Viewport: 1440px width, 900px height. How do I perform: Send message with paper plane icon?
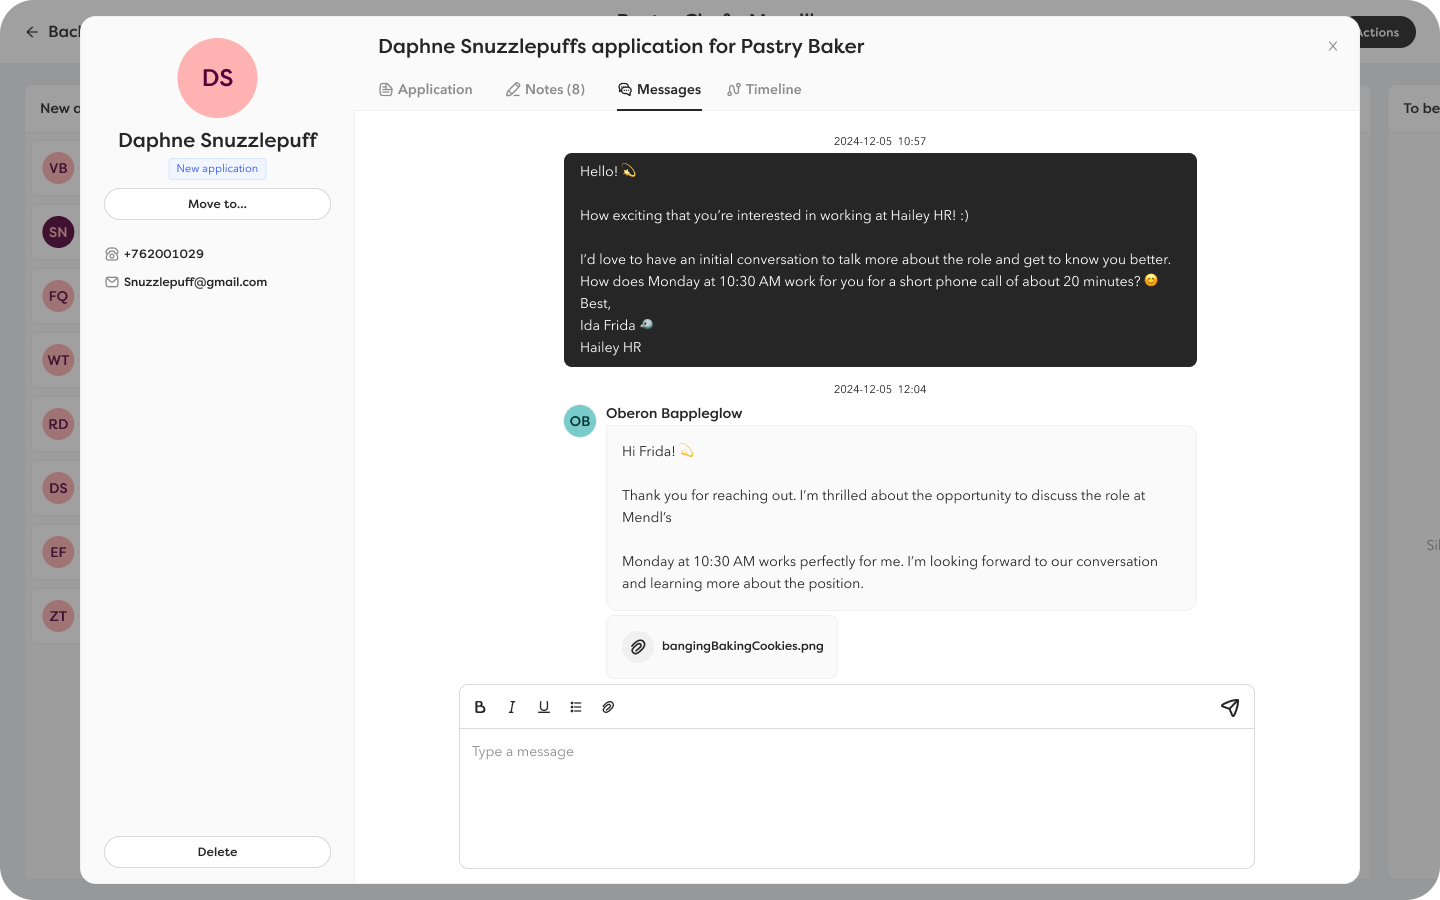[1230, 707]
